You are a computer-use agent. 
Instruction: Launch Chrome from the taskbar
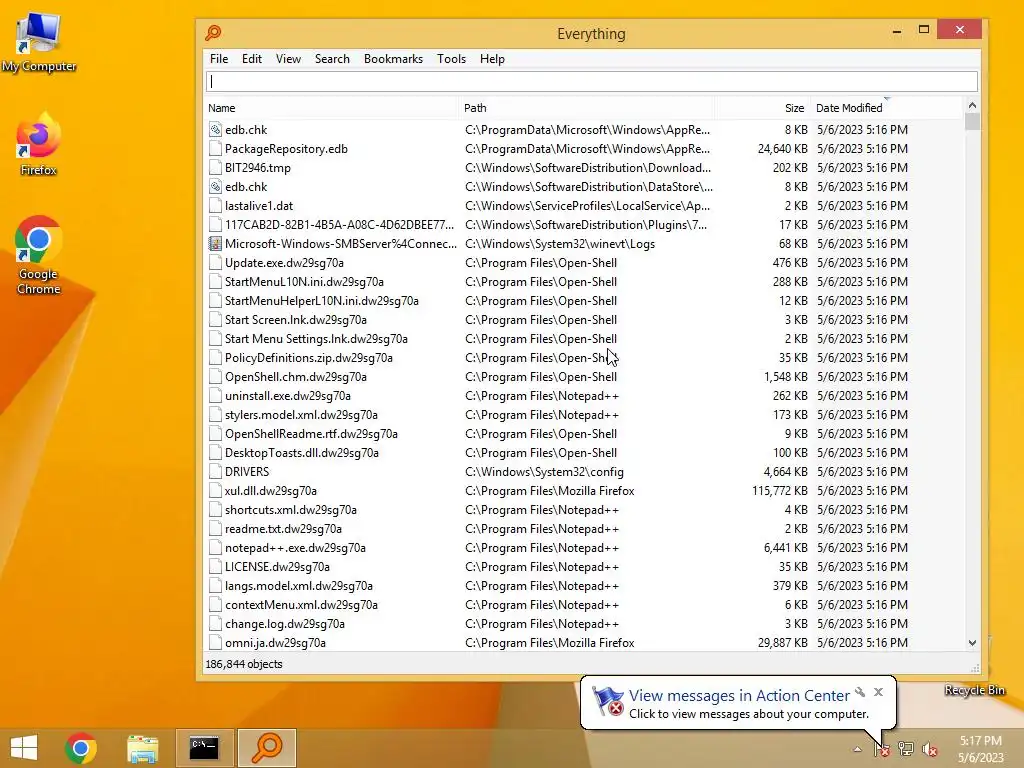(x=81, y=747)
